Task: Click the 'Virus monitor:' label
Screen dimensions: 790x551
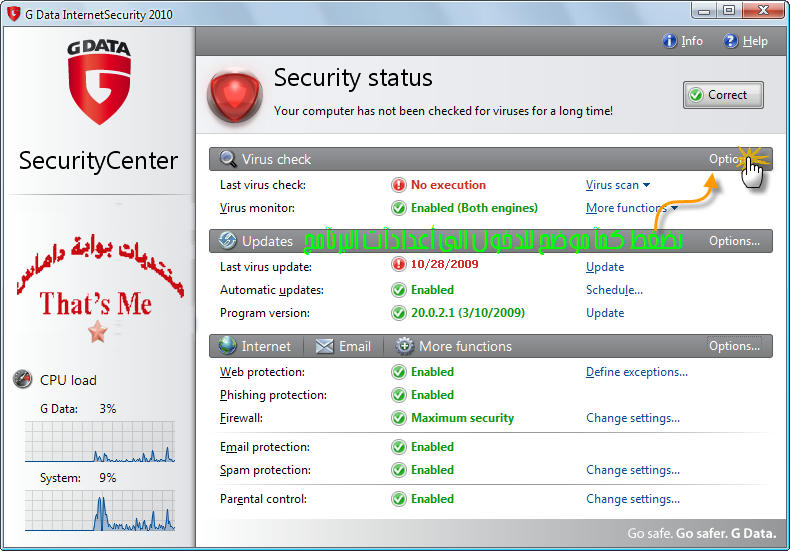Action: 257,208
